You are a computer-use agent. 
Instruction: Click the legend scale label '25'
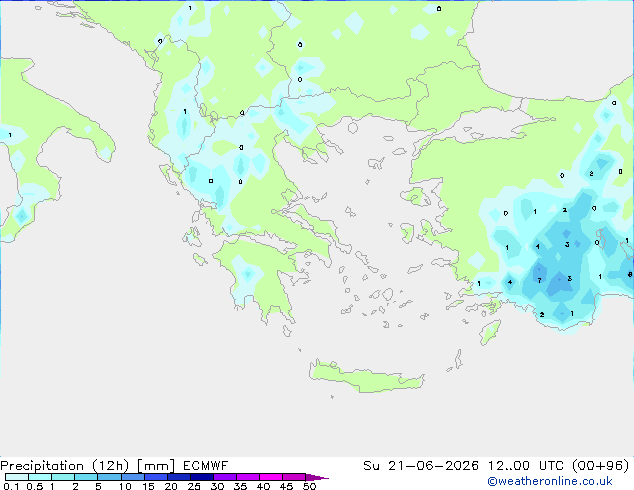194,486
